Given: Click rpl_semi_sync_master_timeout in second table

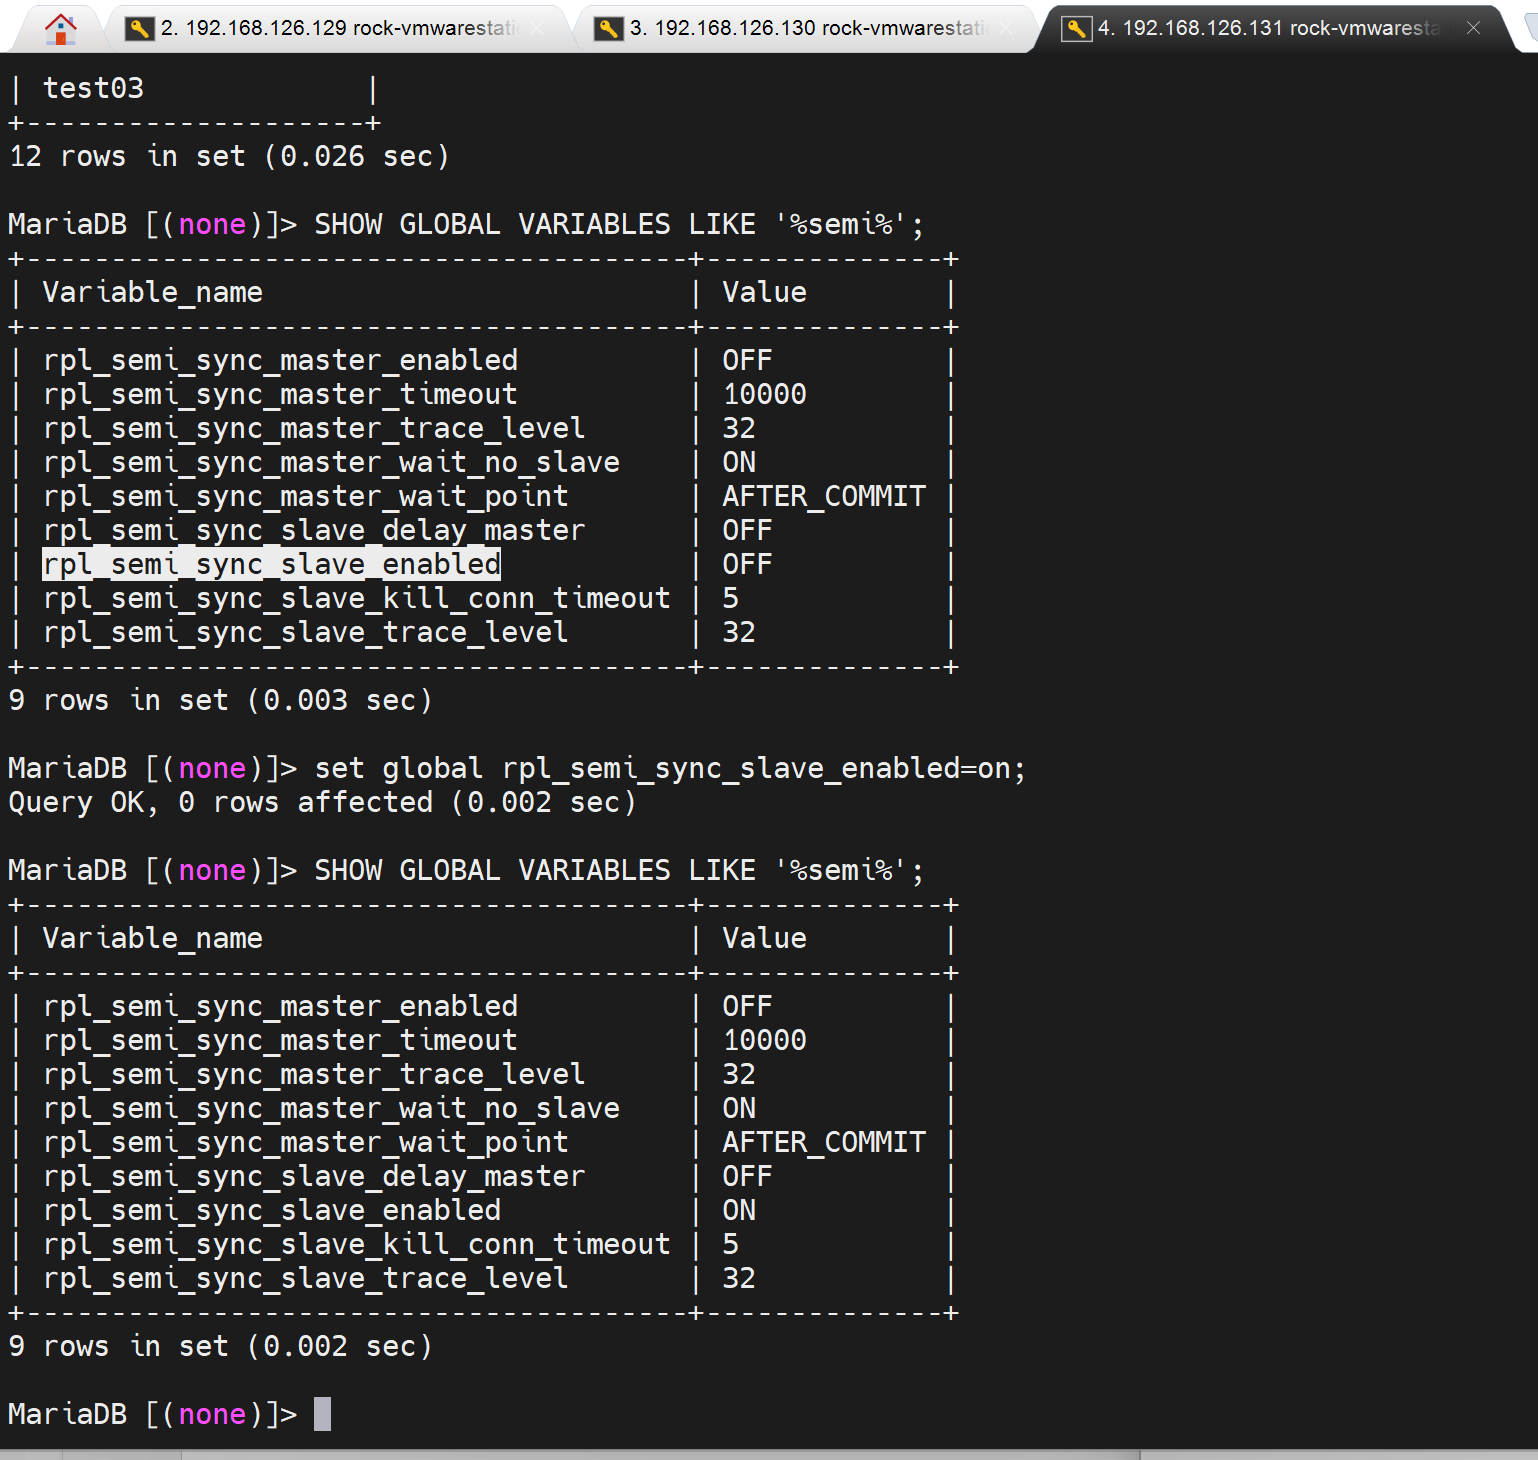Looking at the screenshot, I should coord(280,1040).
